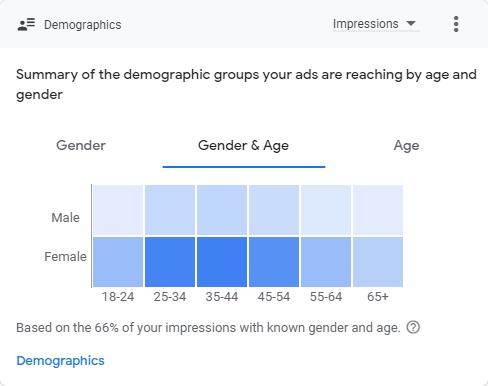Click the Impressions dropdown arrow
Screen dimensions: 488x386
coord(411,23)
